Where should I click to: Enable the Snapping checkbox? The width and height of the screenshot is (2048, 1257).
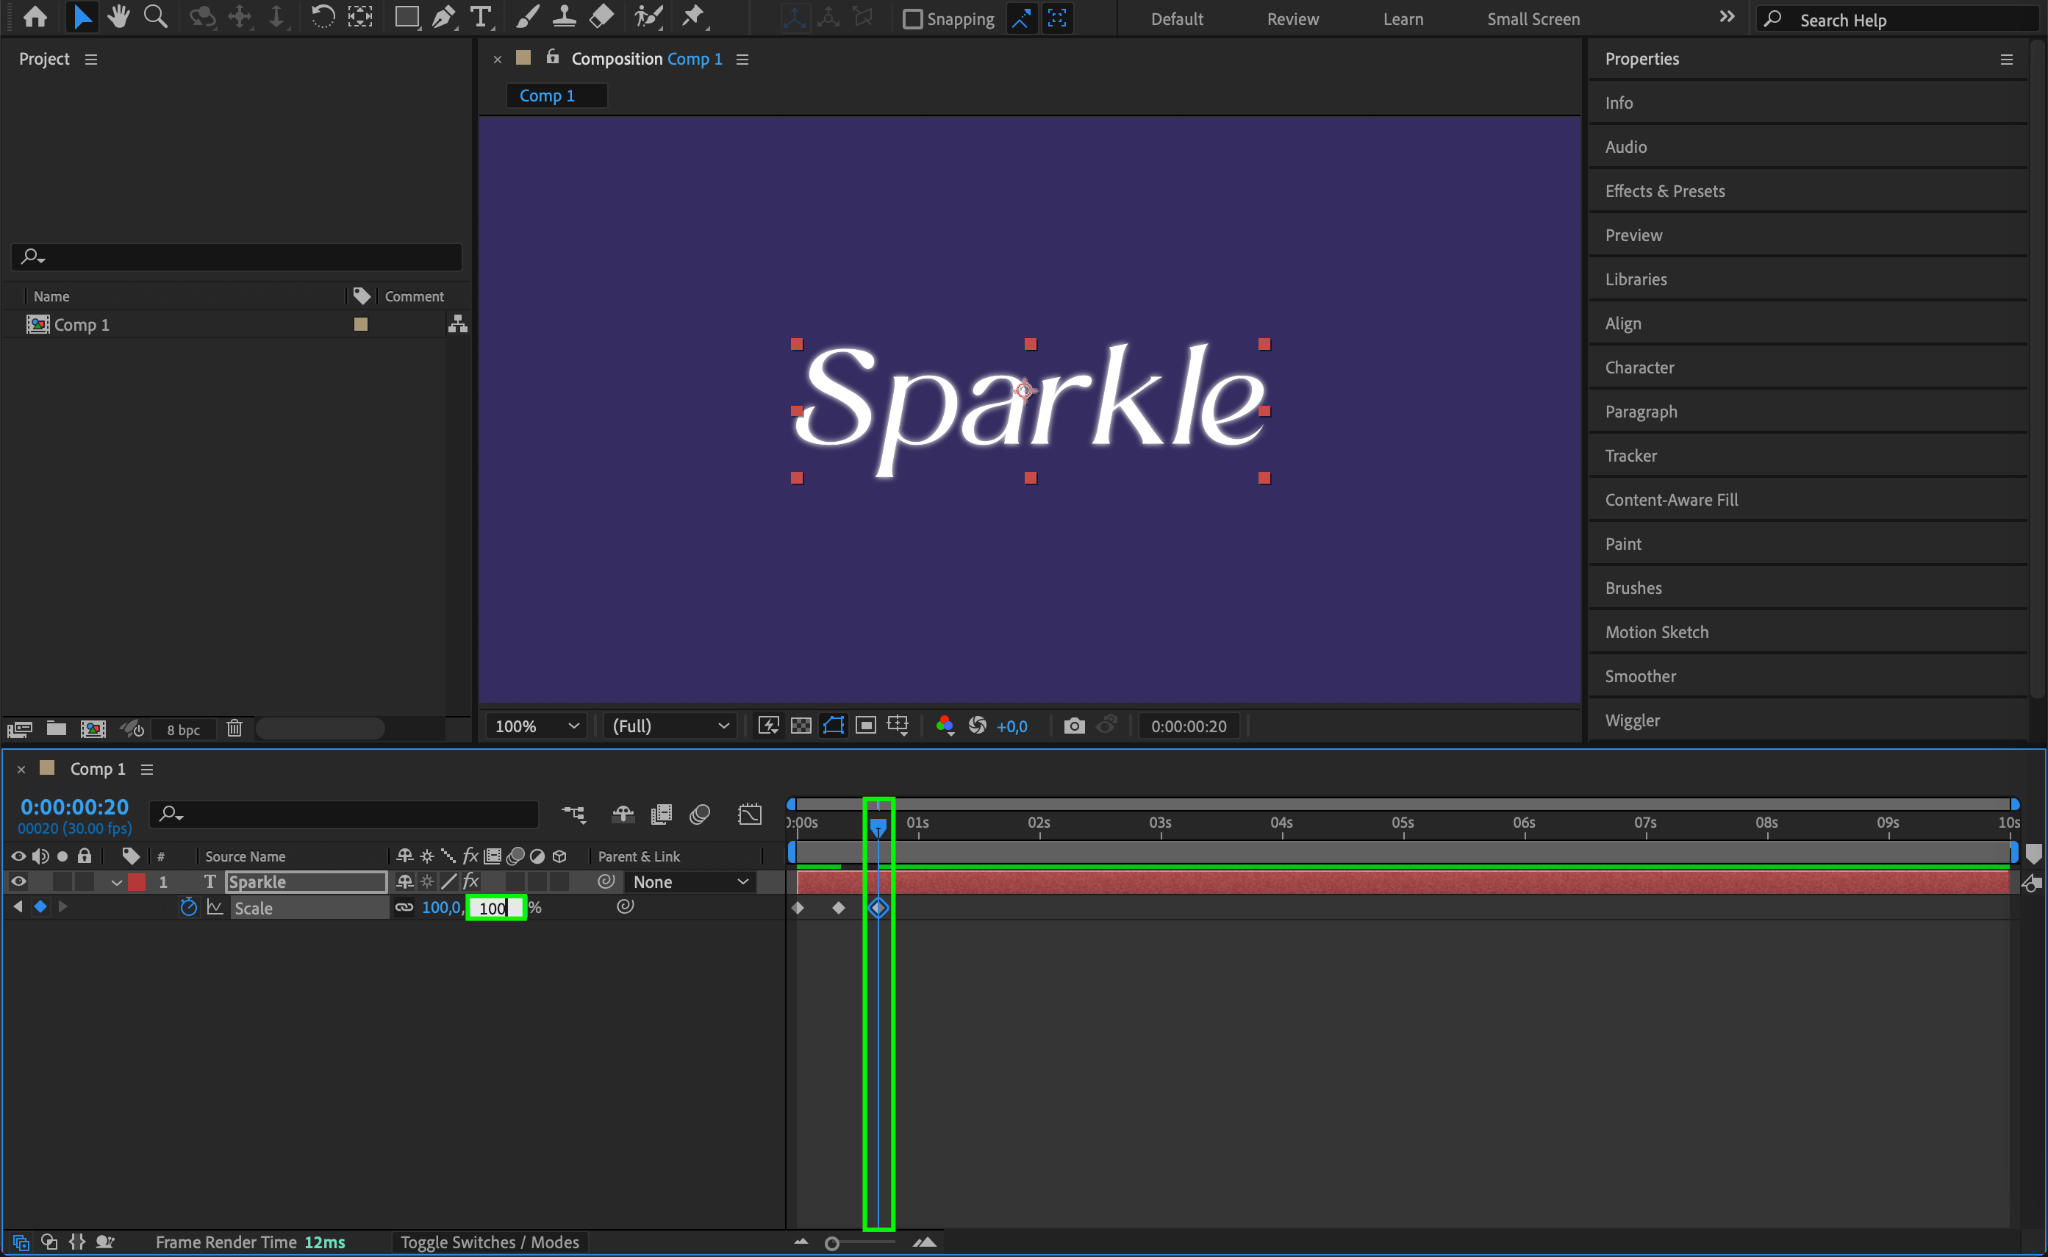[912, 19]
